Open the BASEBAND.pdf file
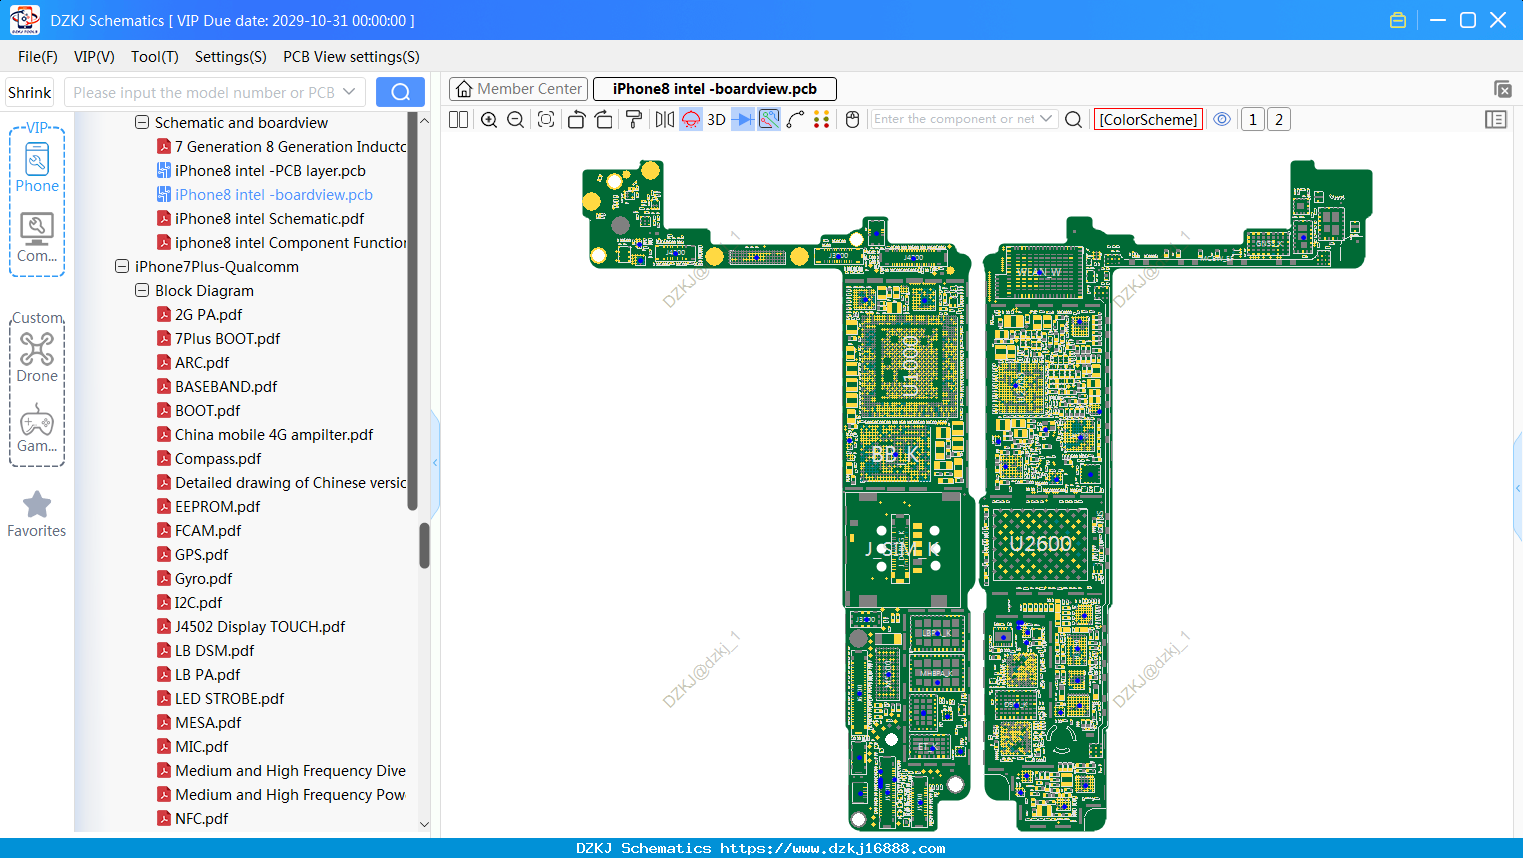Image resolution: width=1523 pixels, height=858 pixels. click(226, 387)
